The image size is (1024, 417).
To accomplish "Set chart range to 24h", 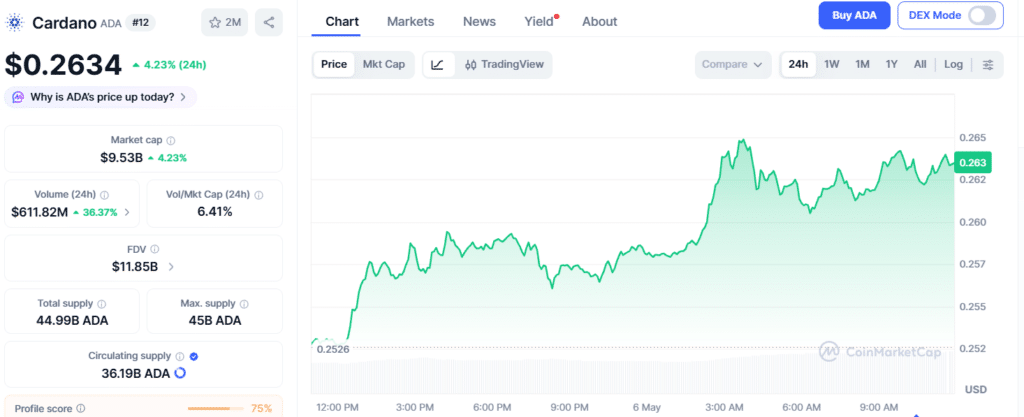I will pos(798,65).
